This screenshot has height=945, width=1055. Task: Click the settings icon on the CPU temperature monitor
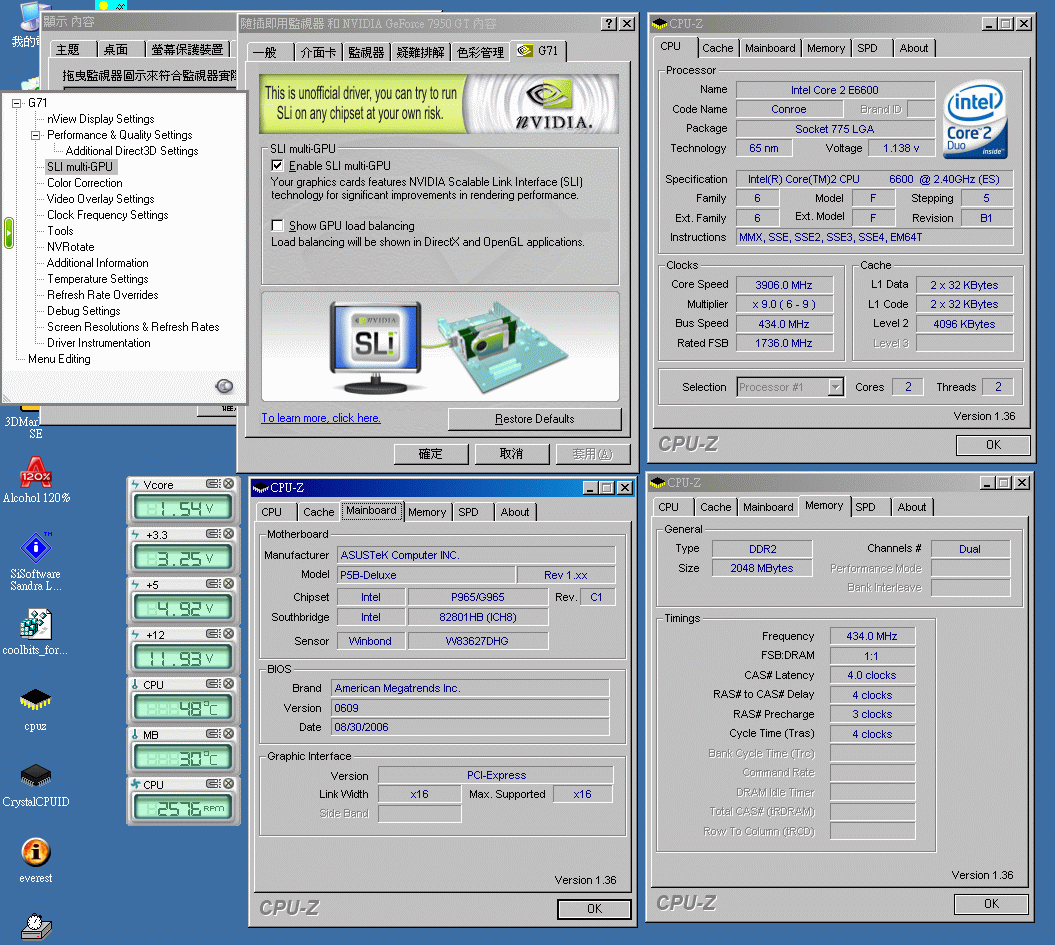pos(213,683)
